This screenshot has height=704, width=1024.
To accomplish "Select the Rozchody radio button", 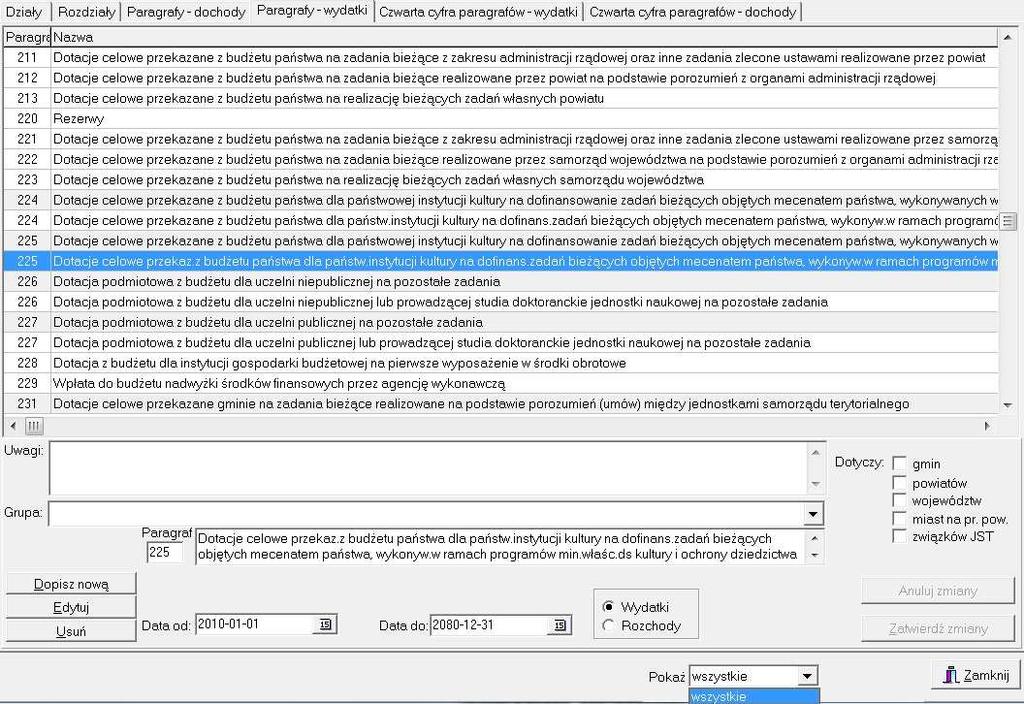I will [x=608, y=626].
